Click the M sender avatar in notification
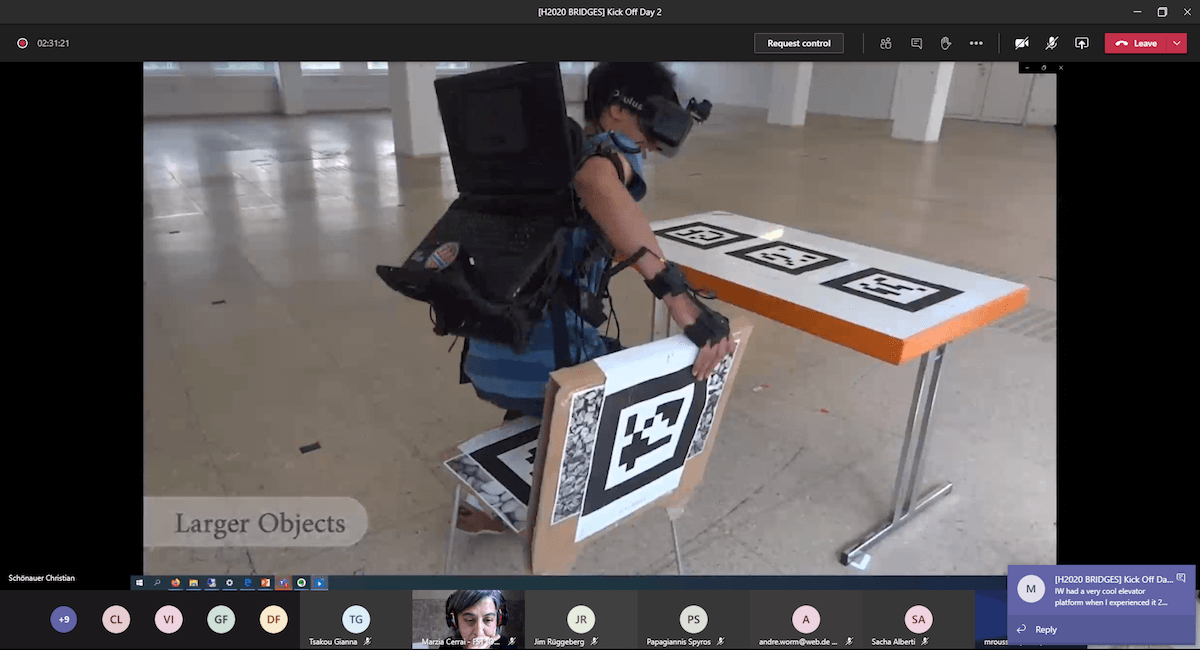 (1031, 588)
